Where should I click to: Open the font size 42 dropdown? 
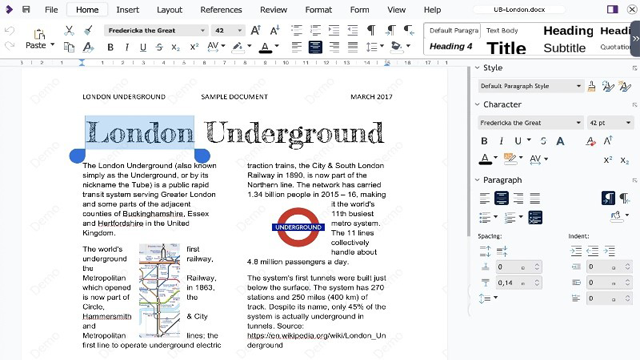click(240, 31)
